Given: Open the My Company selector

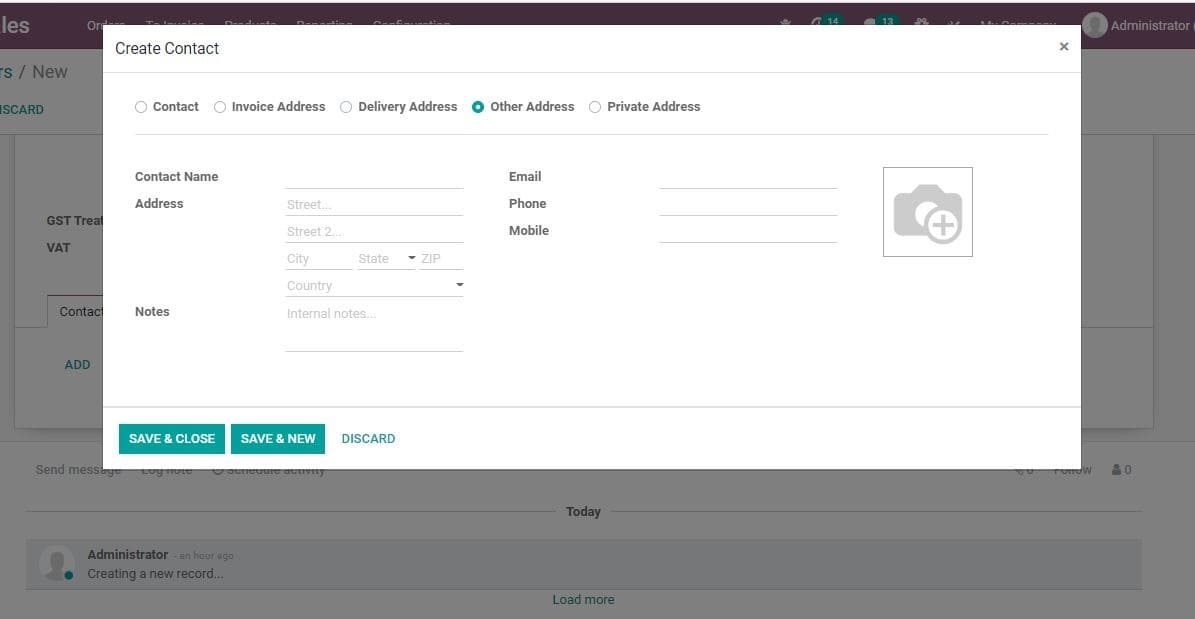Looking at the screenshot, I should 1016,24.
